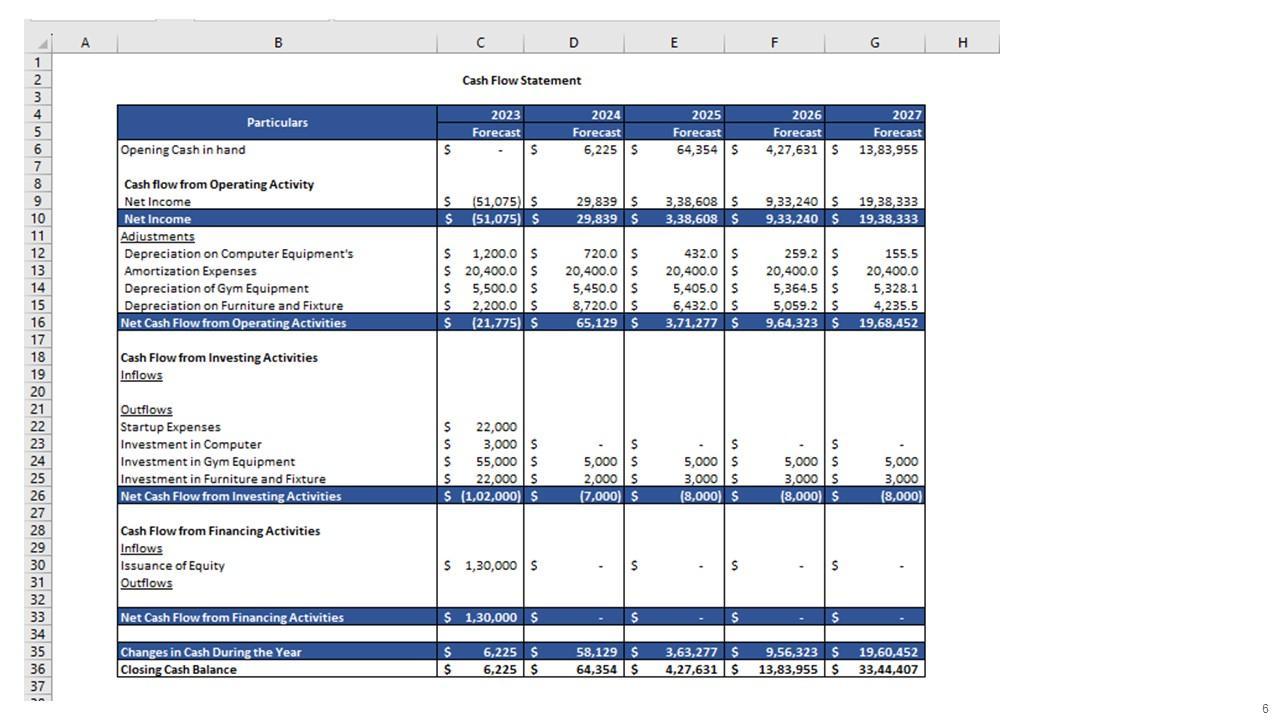
Task: Click Issuance of Equity 2023 value
Action: point(490,566)
